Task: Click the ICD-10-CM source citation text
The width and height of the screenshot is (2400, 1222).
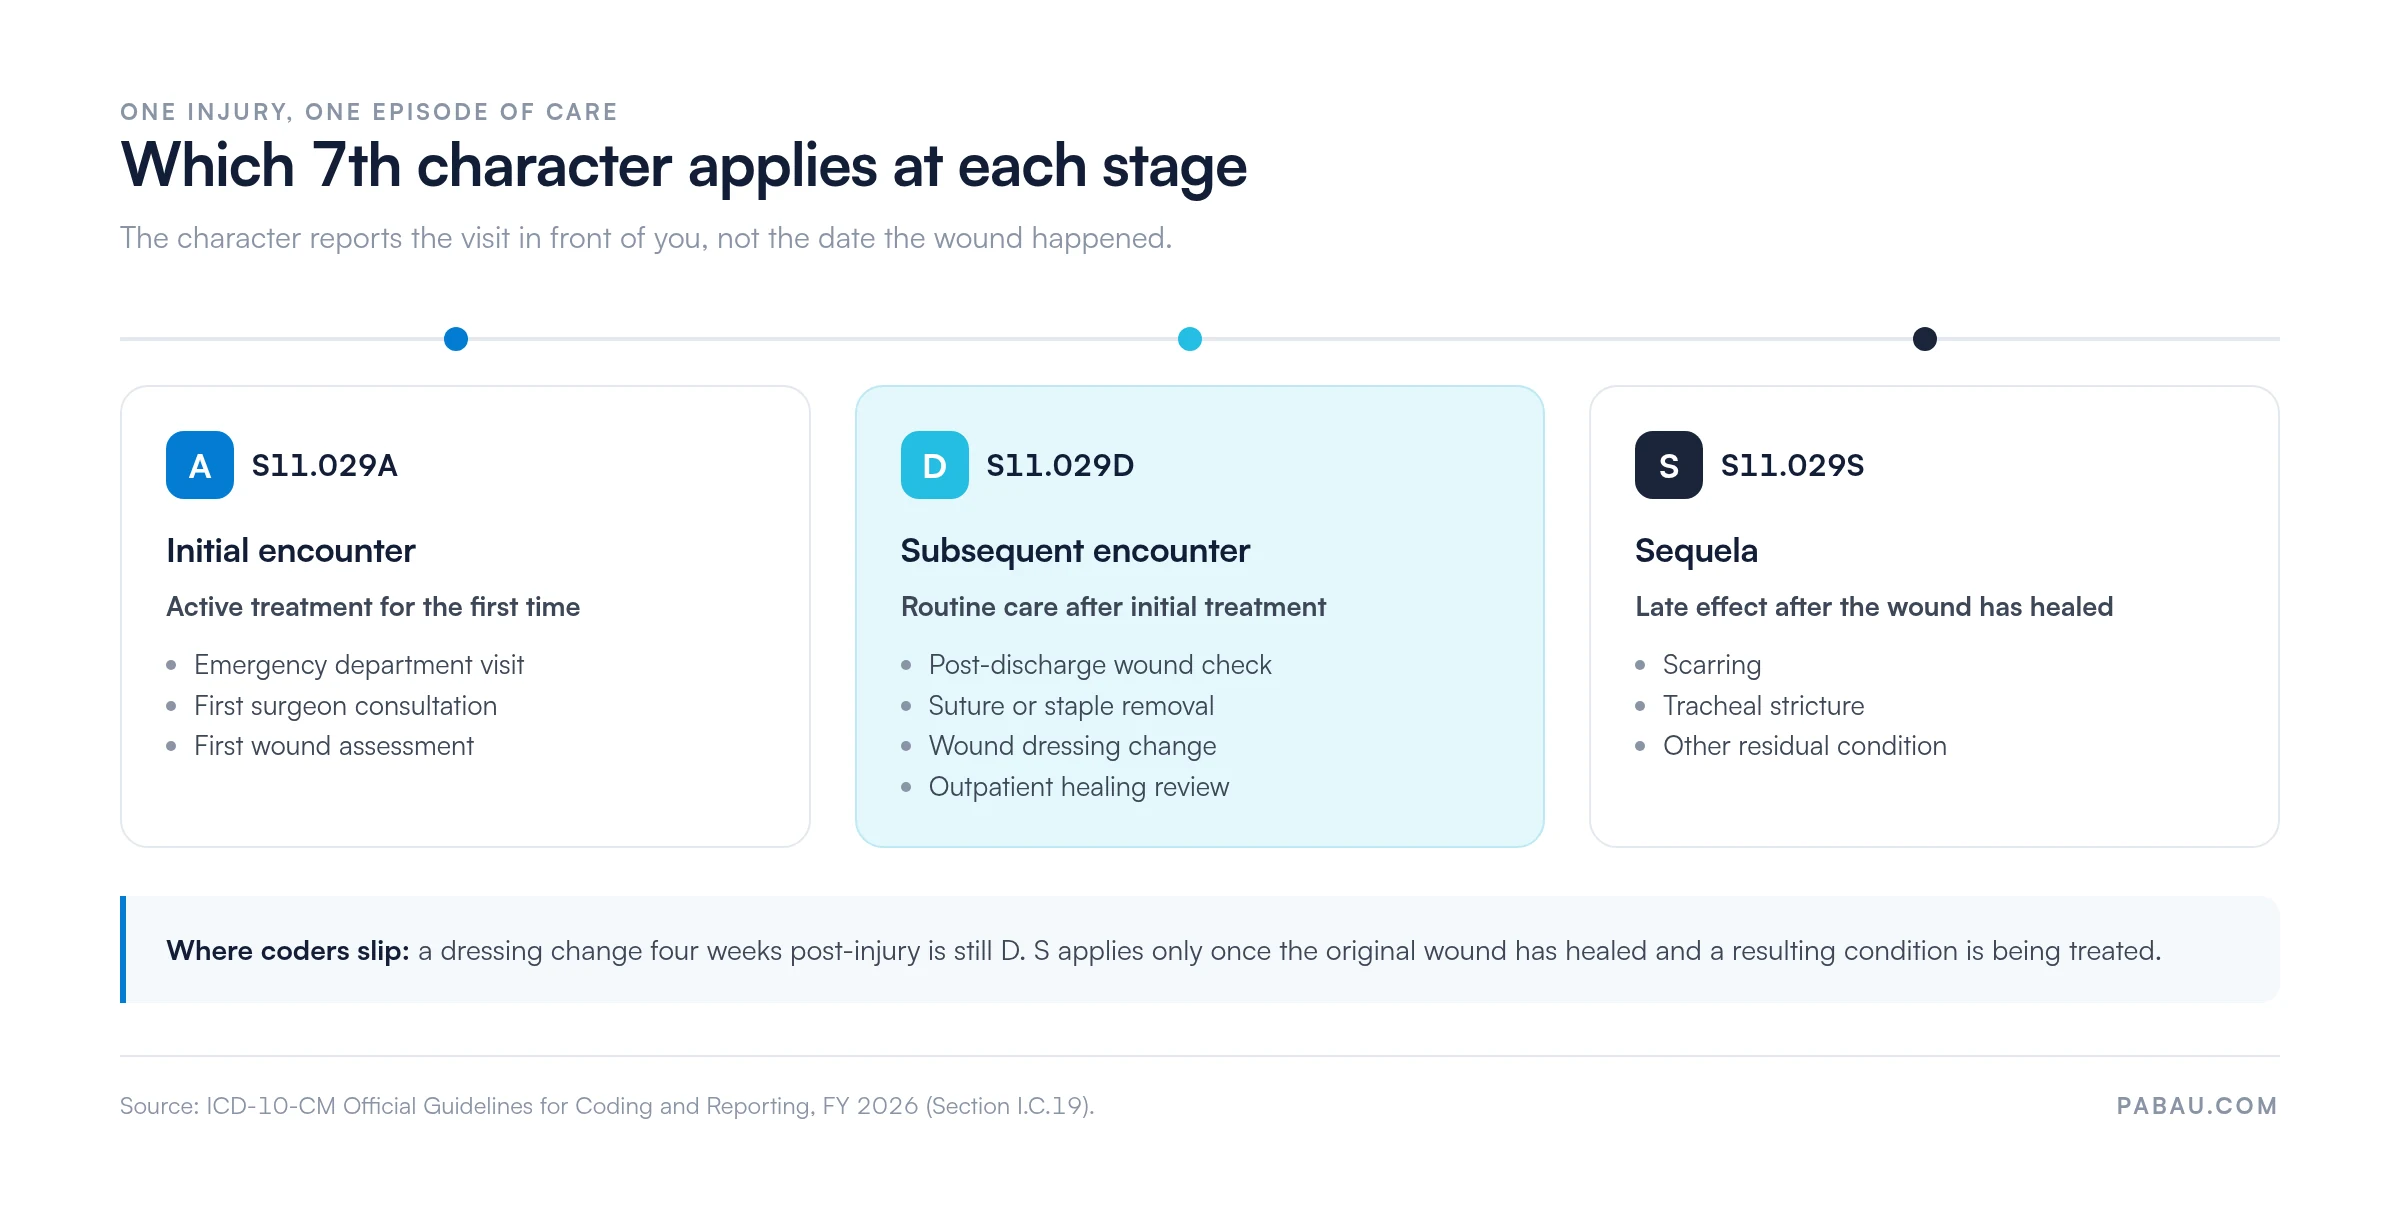Action: tap(607, 1106)
